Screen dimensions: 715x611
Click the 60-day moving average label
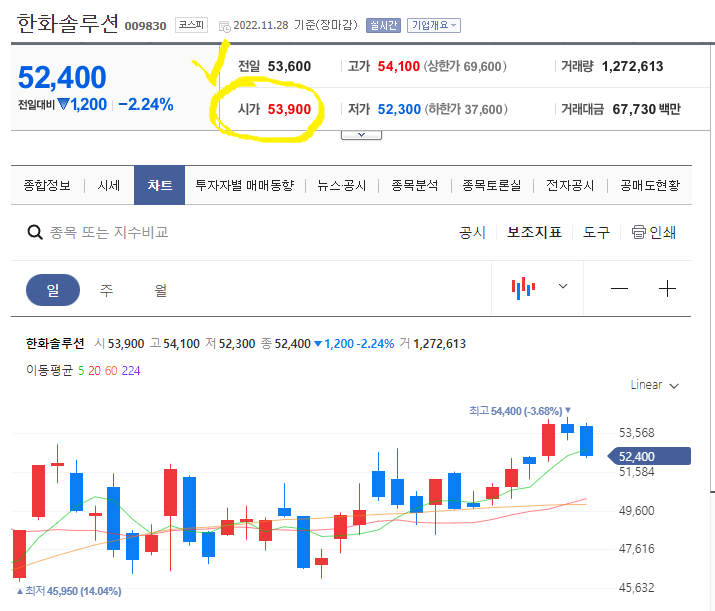point(111,371)
